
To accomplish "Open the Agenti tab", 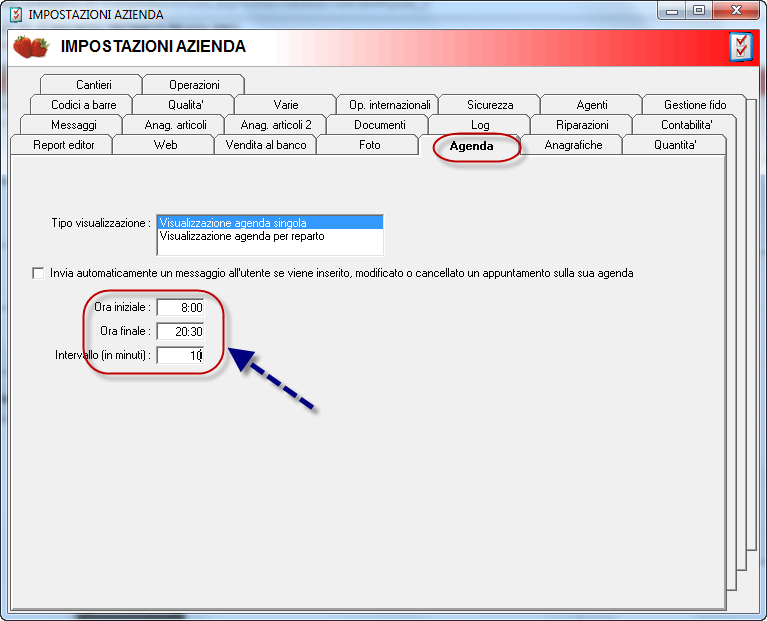I will coord(591,105).
